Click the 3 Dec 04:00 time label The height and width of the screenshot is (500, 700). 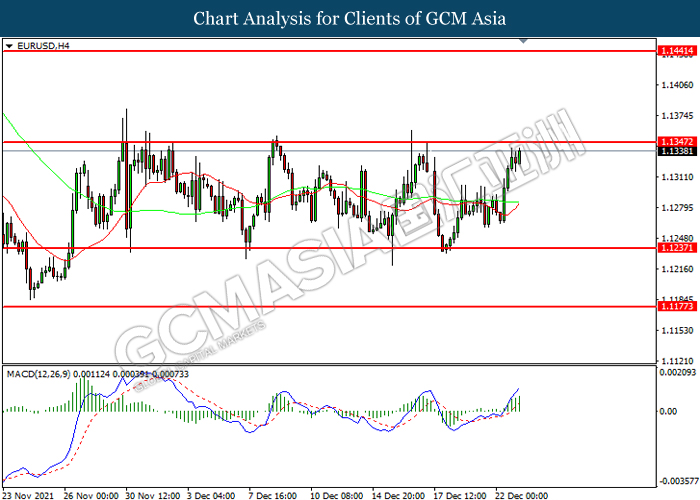211,496
